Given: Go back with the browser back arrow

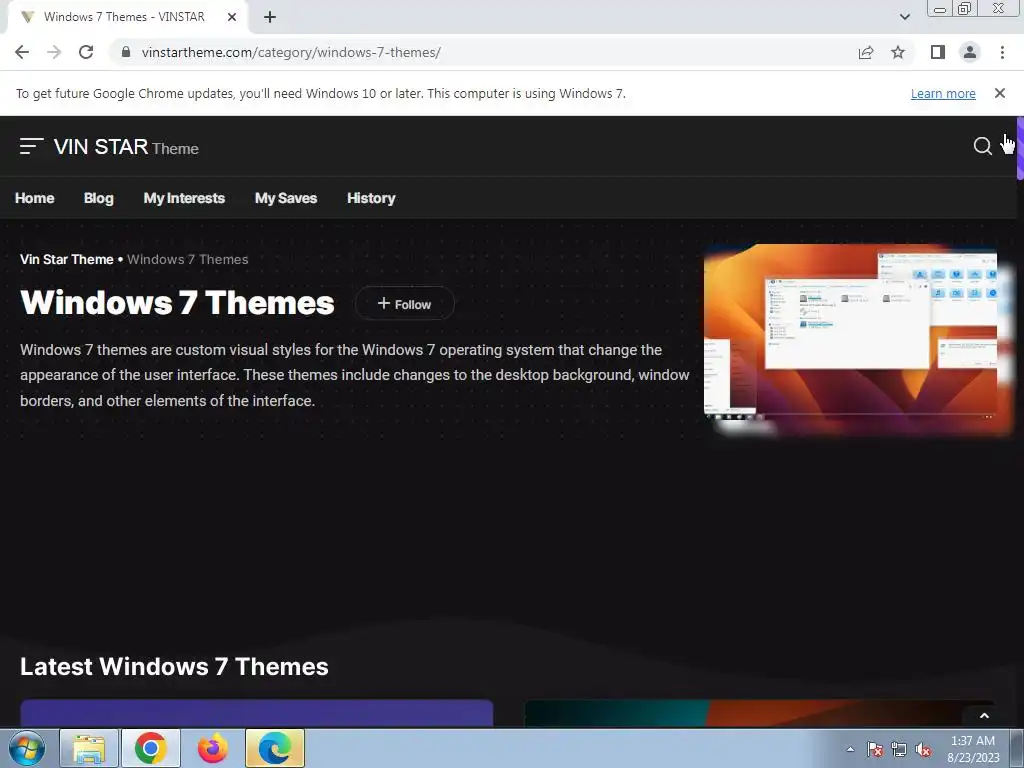Looking at the screenshot, I should click(x=22, y=52).
